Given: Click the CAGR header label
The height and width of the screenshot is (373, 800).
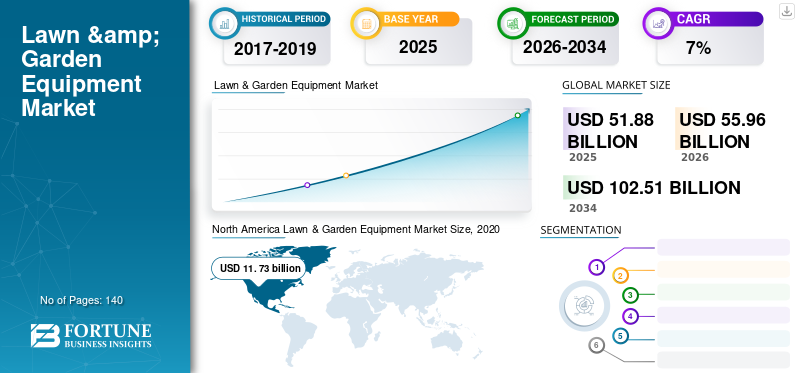Looking at the screenshot, I should [x=693, y=19].
